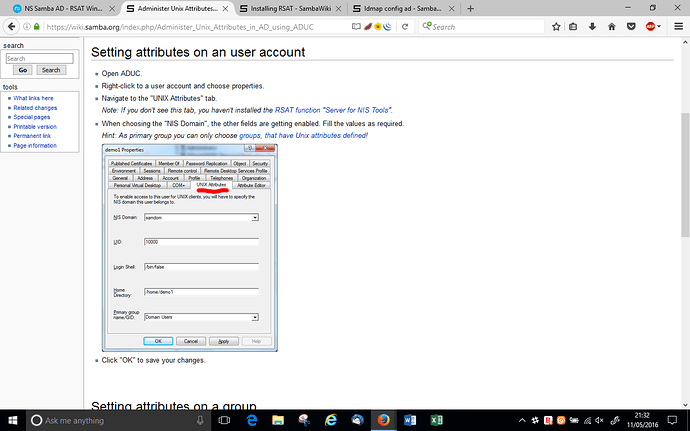Open the Related changes link
The height and width of the screenshot is (431, 690).
35,108
